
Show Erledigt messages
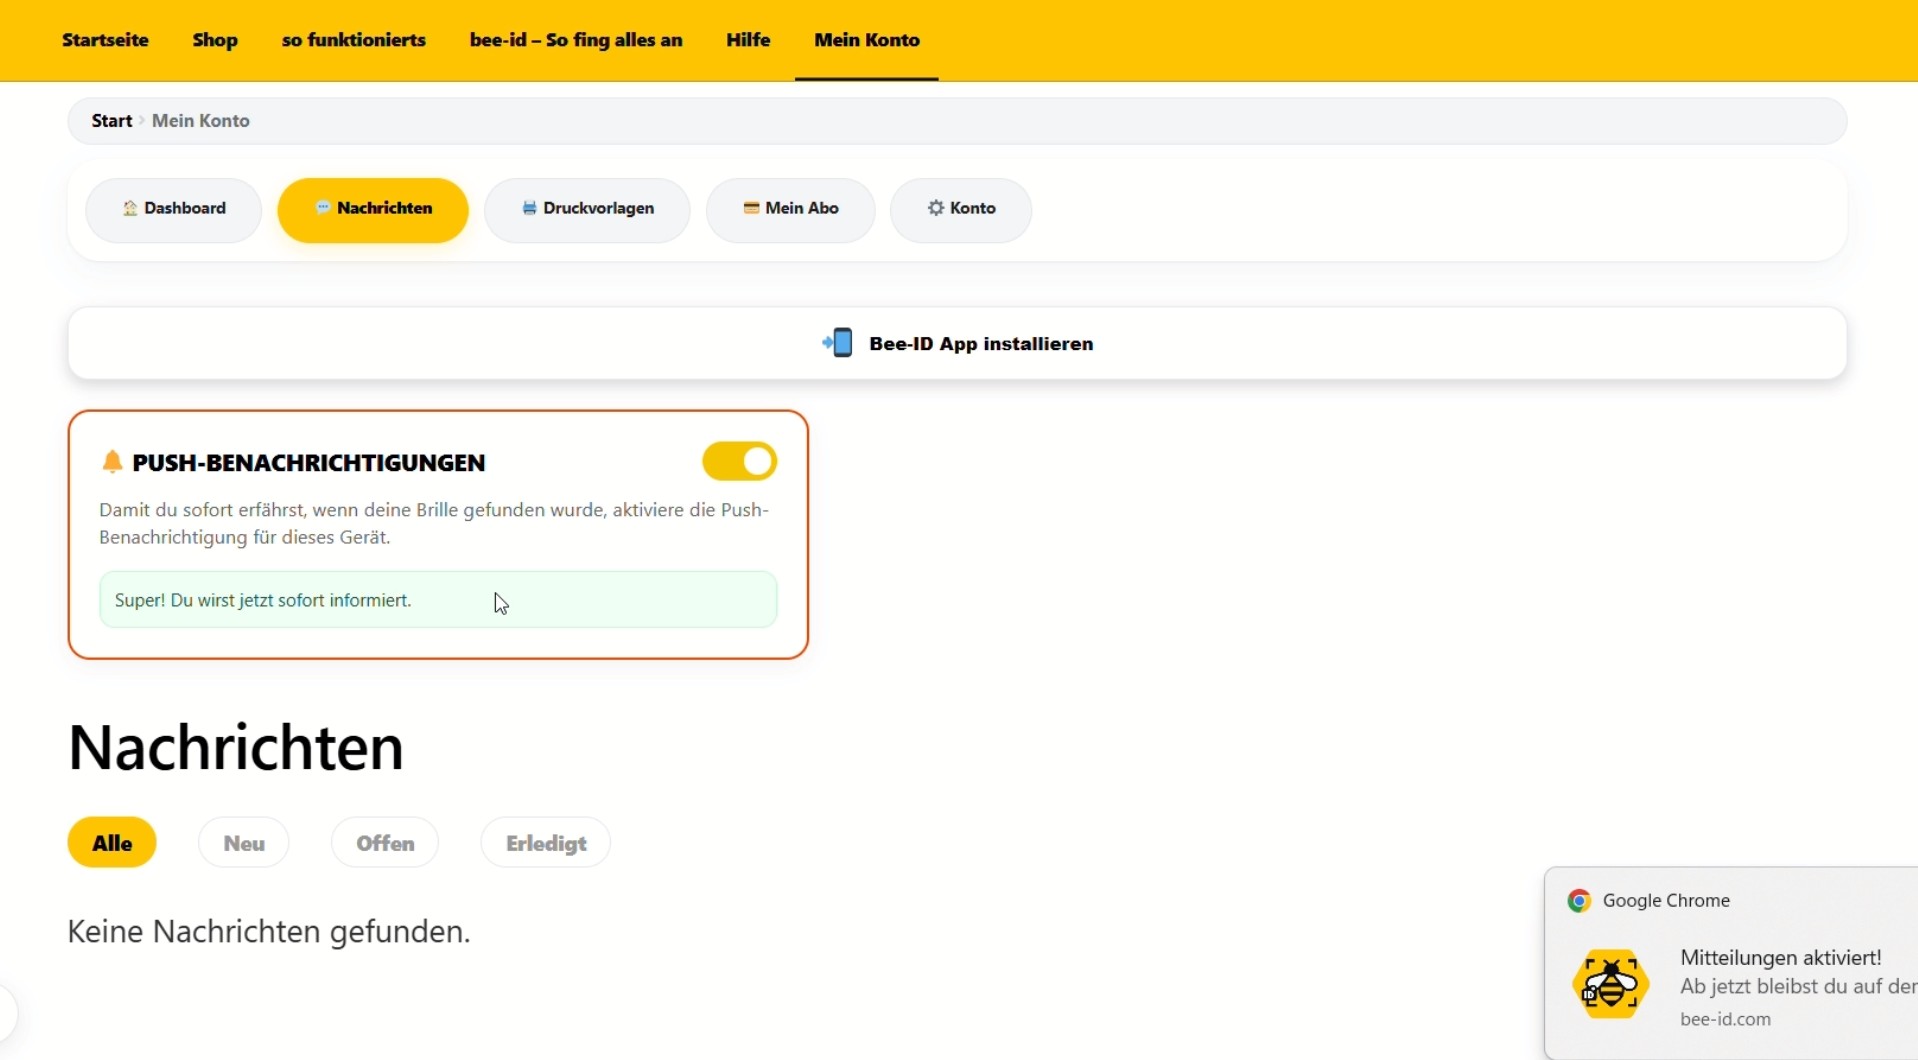pos(546,843)
